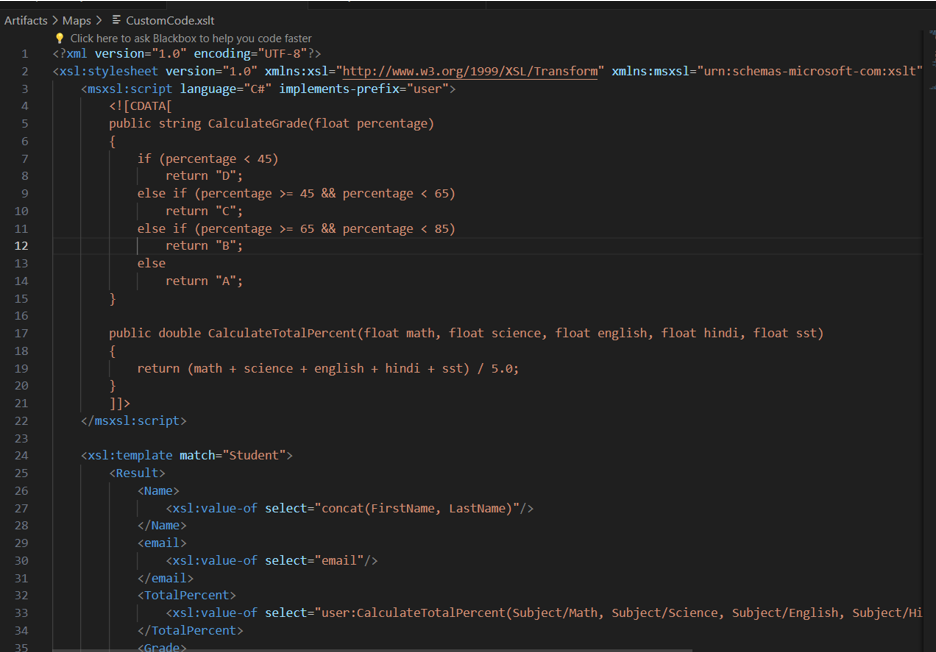Click the xsl:template match="Student" line
Screen dimensions: 936x652
click(x=187, y=456)
